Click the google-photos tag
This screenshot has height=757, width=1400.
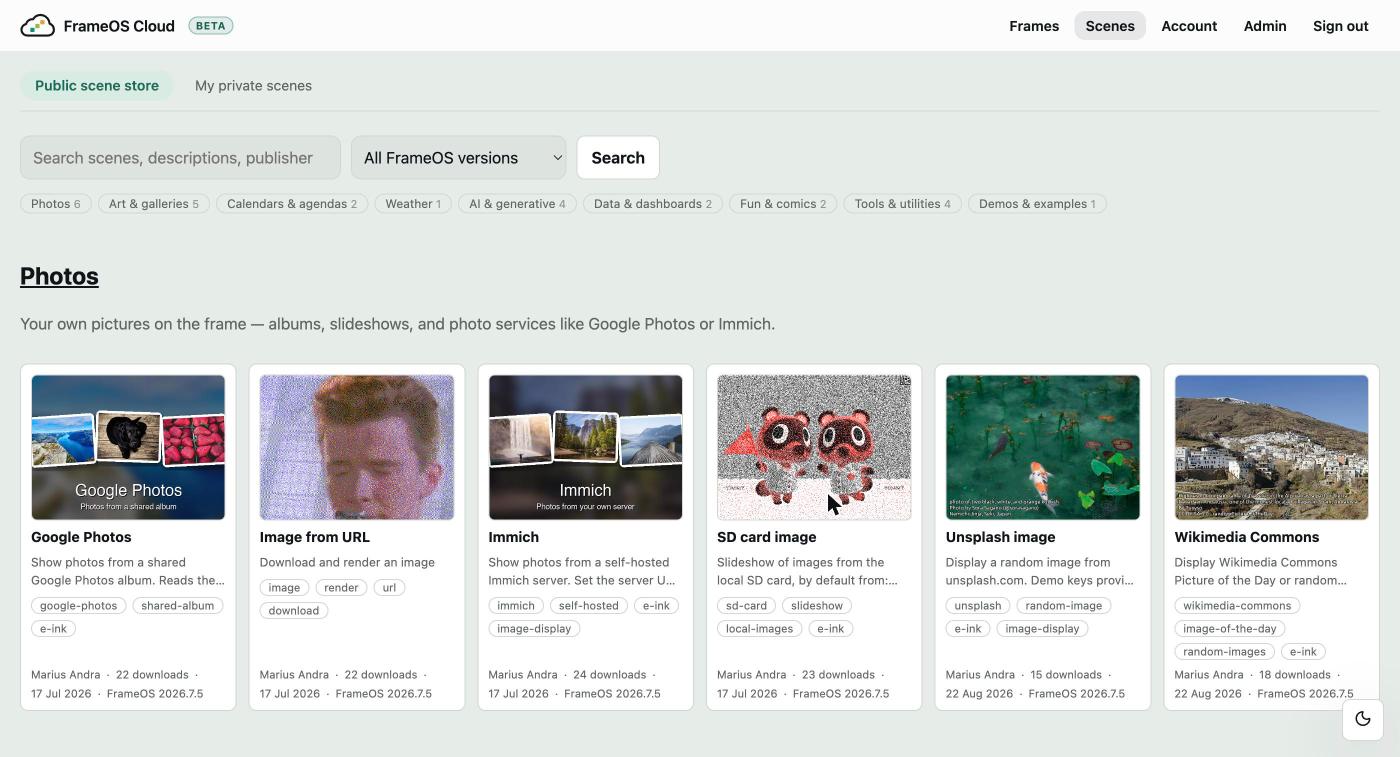[x=79, y=606]
